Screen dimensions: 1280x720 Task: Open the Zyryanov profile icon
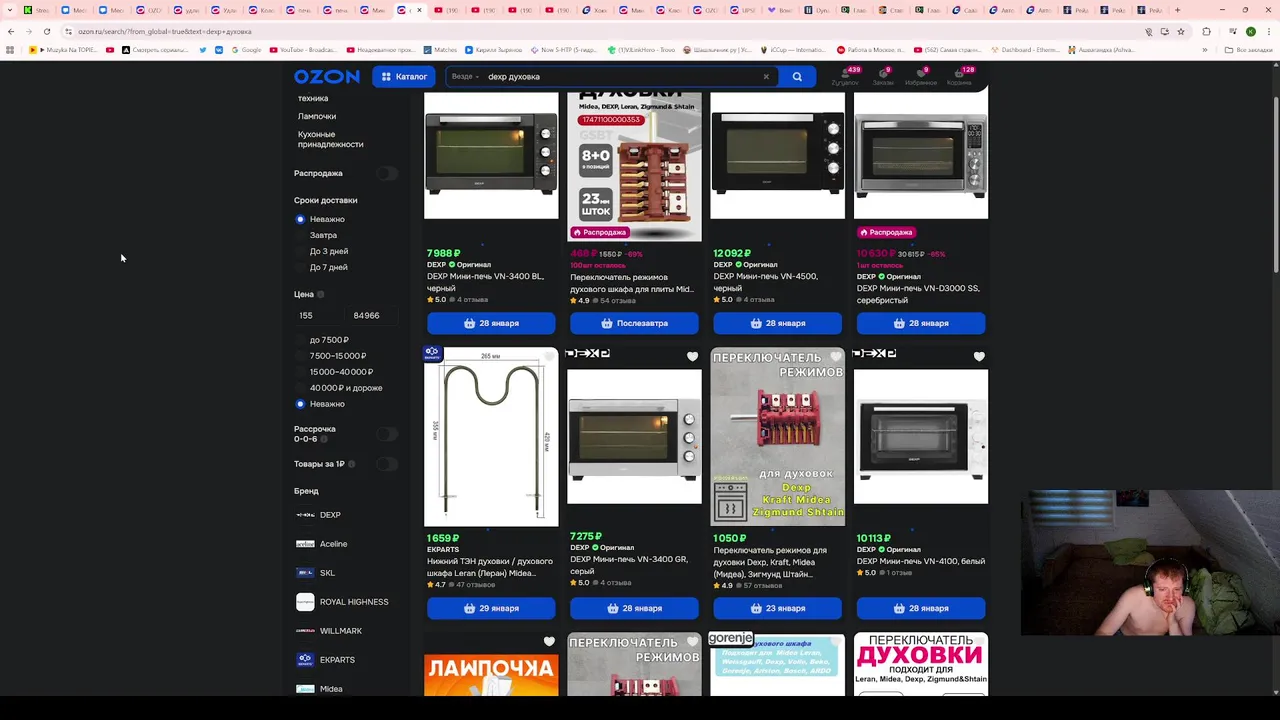click(845, 77)
